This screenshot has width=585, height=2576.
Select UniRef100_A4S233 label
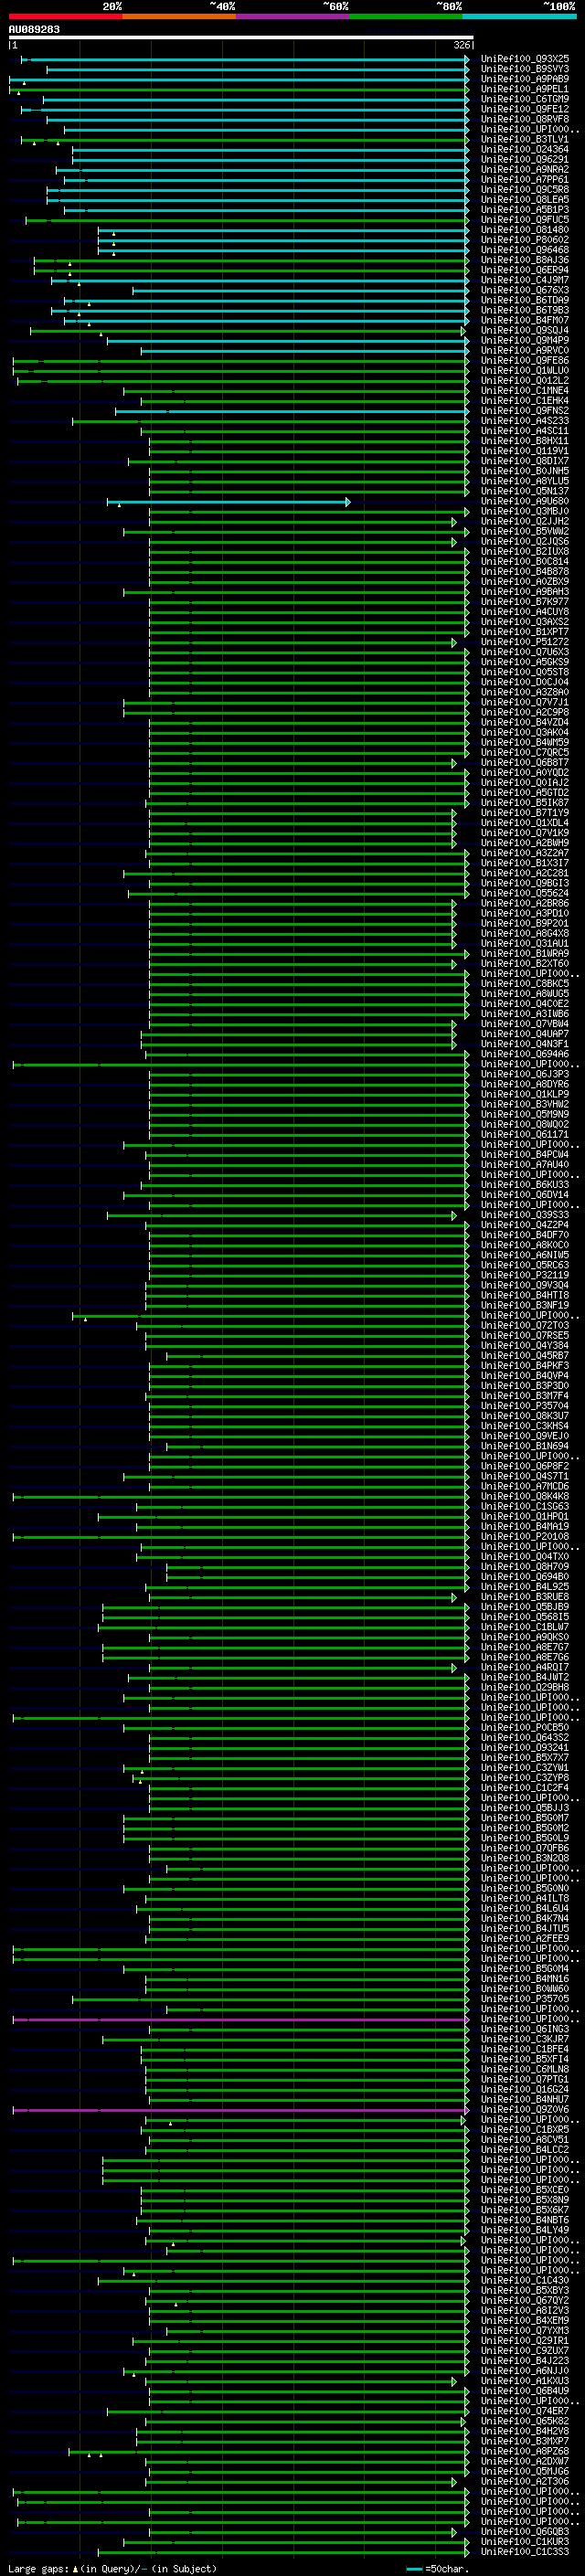[x=525, y=421]
